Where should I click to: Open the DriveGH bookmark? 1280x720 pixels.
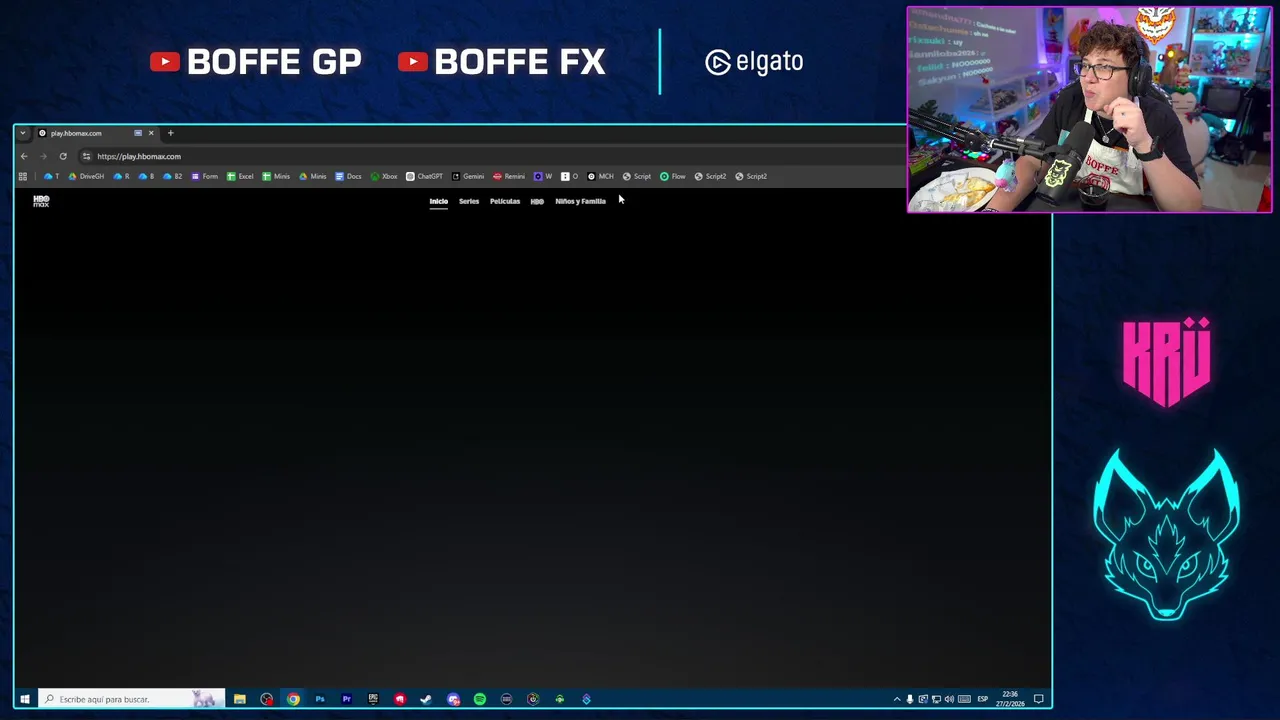click(x=86, y=176)
